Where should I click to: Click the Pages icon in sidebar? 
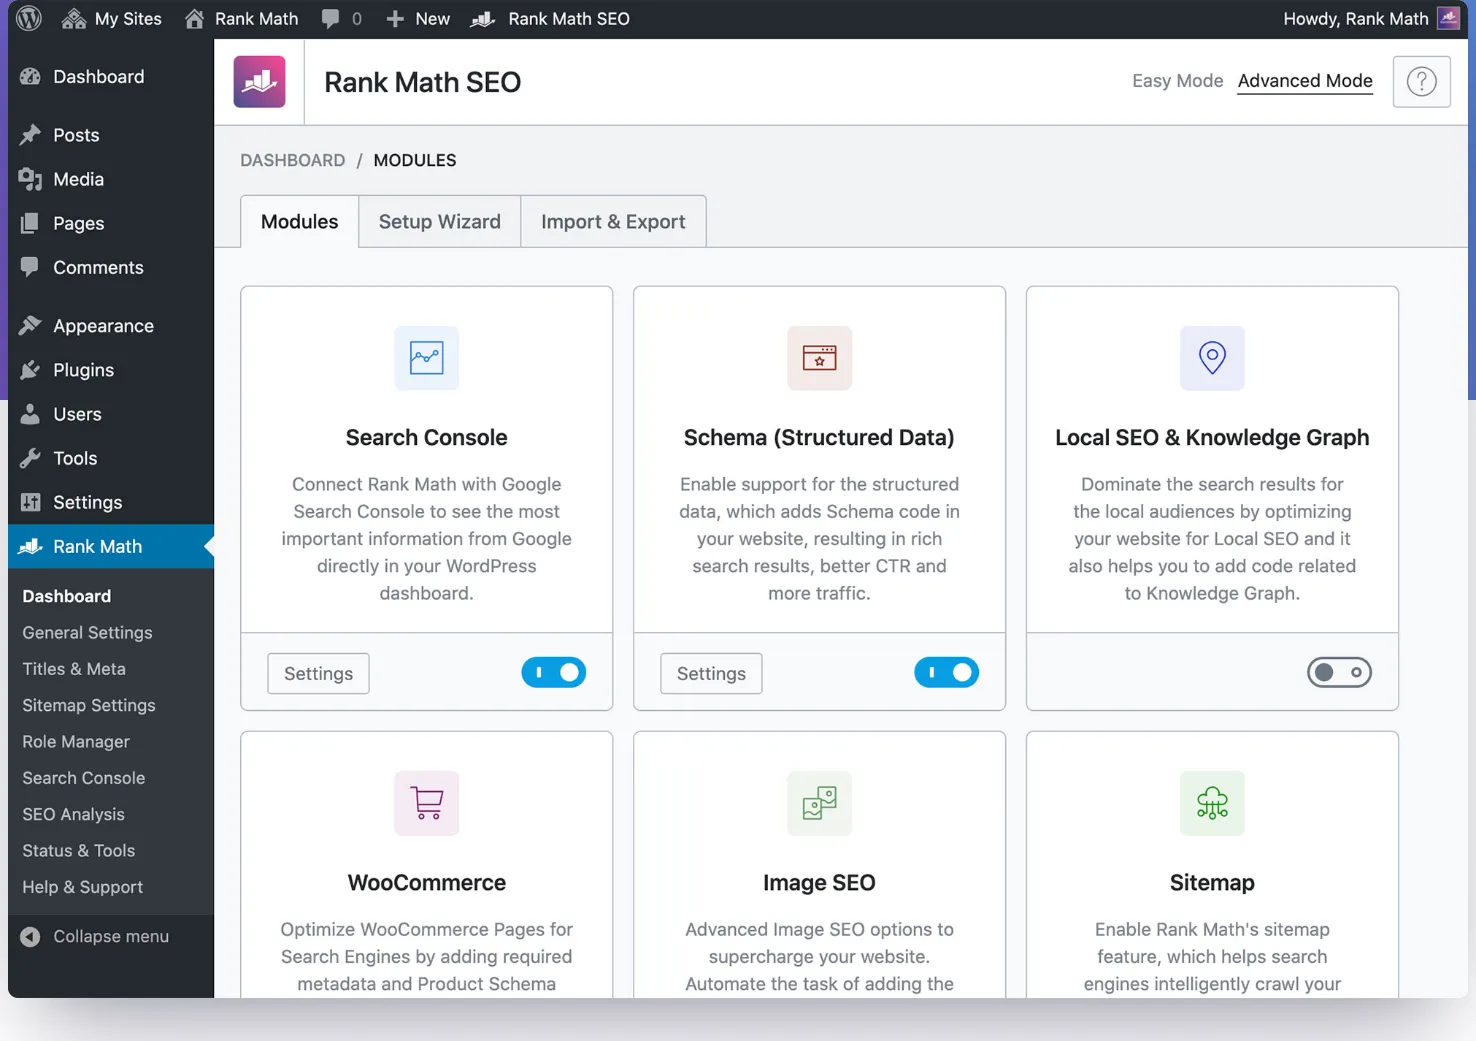[31, 223]
